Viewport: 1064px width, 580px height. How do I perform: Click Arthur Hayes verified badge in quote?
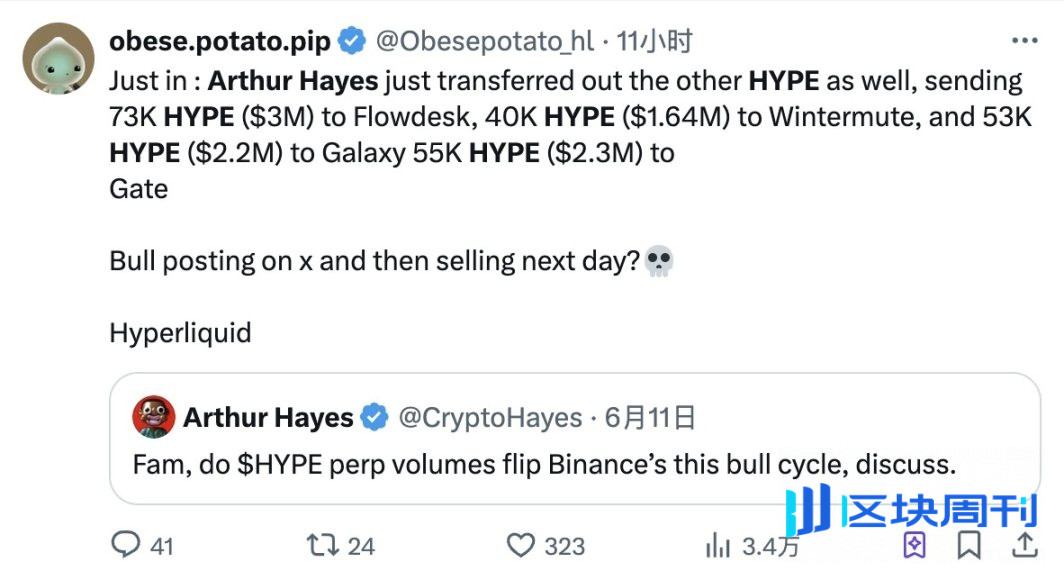point(375,417)
